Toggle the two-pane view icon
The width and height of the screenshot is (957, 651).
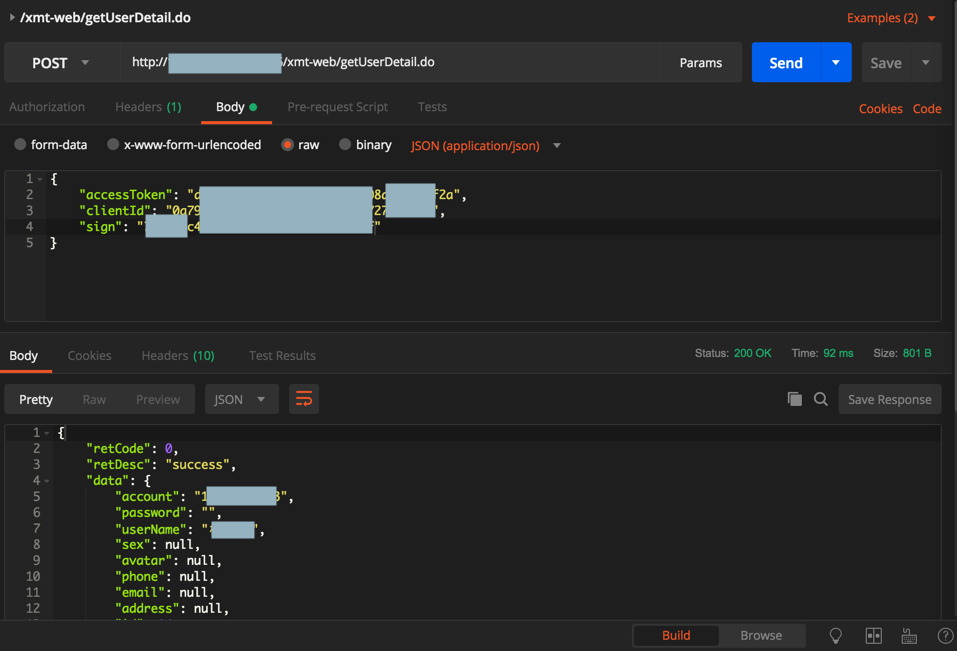pos(873,635)
